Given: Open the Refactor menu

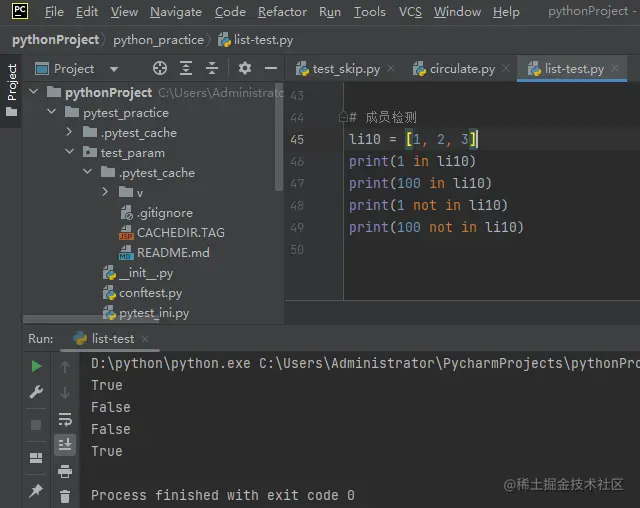Looking at the screenshot, I should (282, 12).
